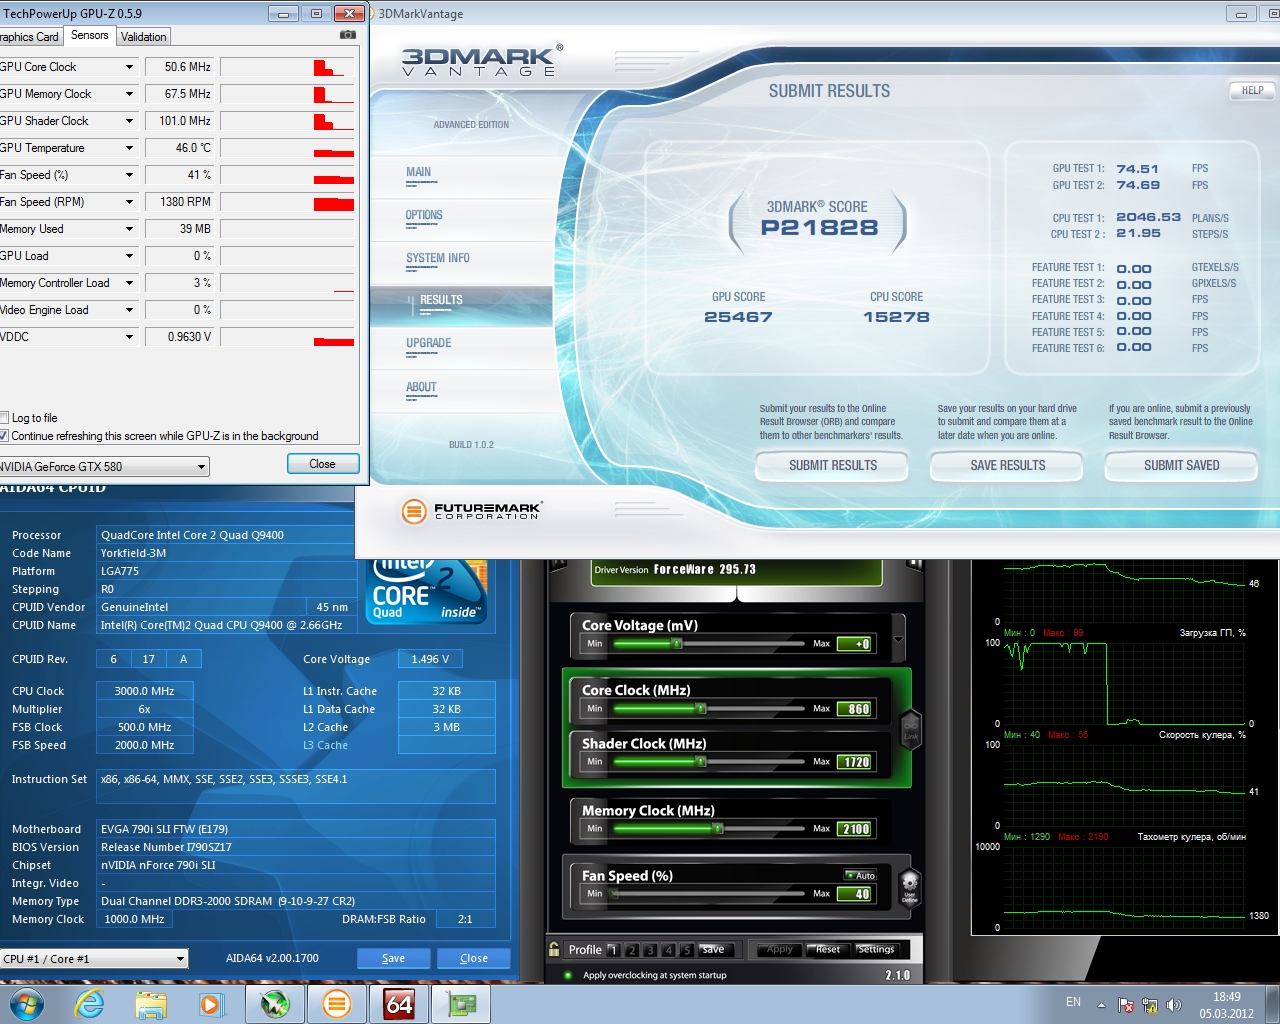Uncheck Continue refreshing in background option

[x=5, y=436]
